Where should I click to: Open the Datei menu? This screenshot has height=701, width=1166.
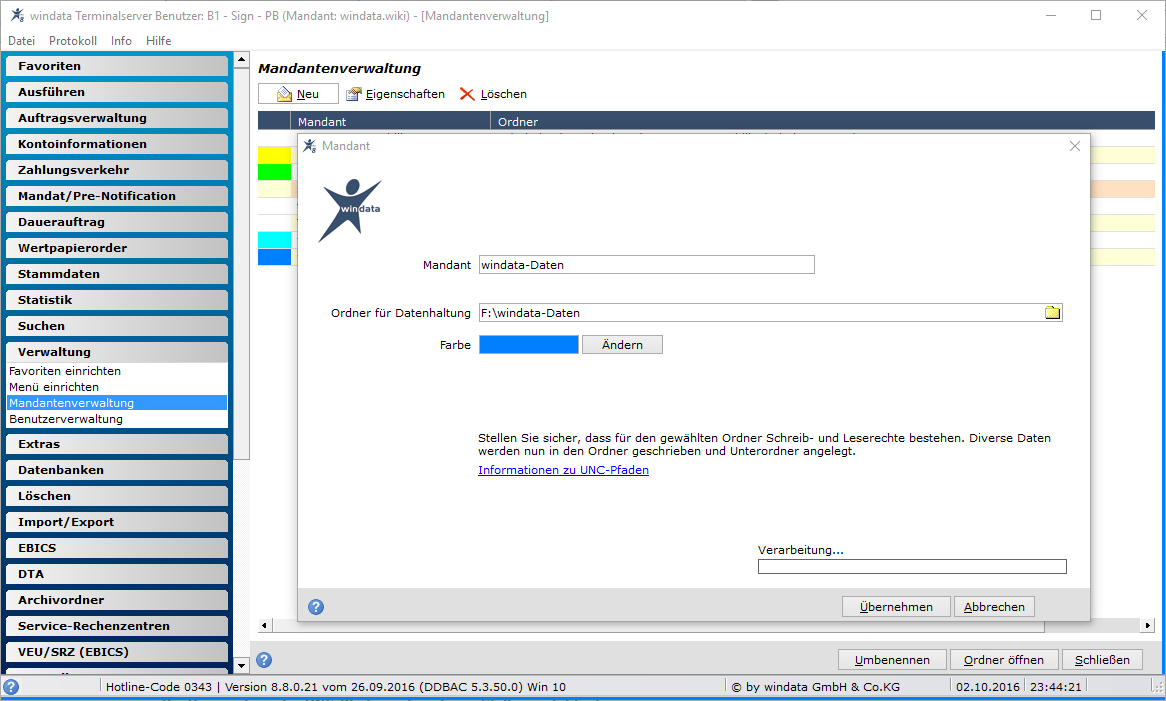click(x=22, y=41)
